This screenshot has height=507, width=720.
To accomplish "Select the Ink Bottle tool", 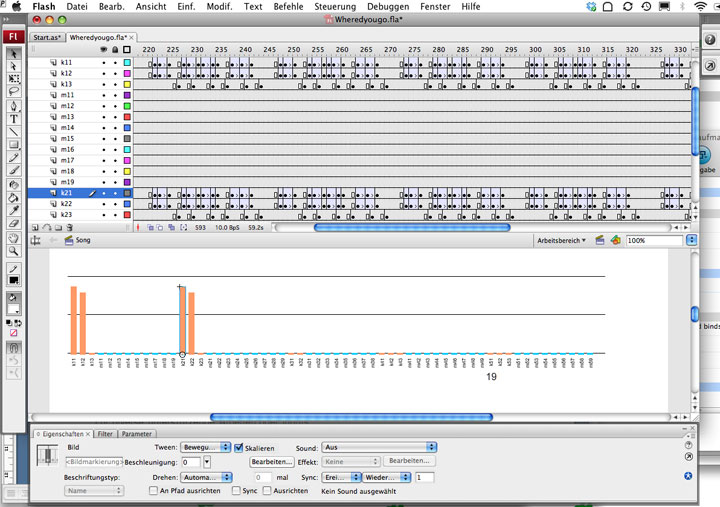I will click(14, 185).
